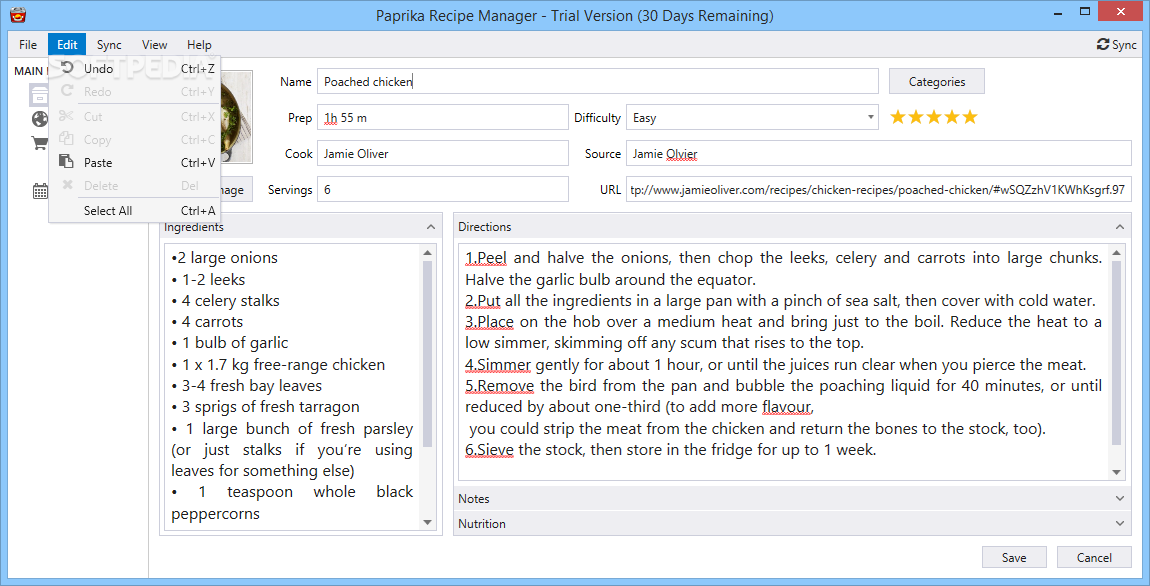Click the Directions scrollbar up arrow
The image size is (1150, 586).
(1116, 254)
